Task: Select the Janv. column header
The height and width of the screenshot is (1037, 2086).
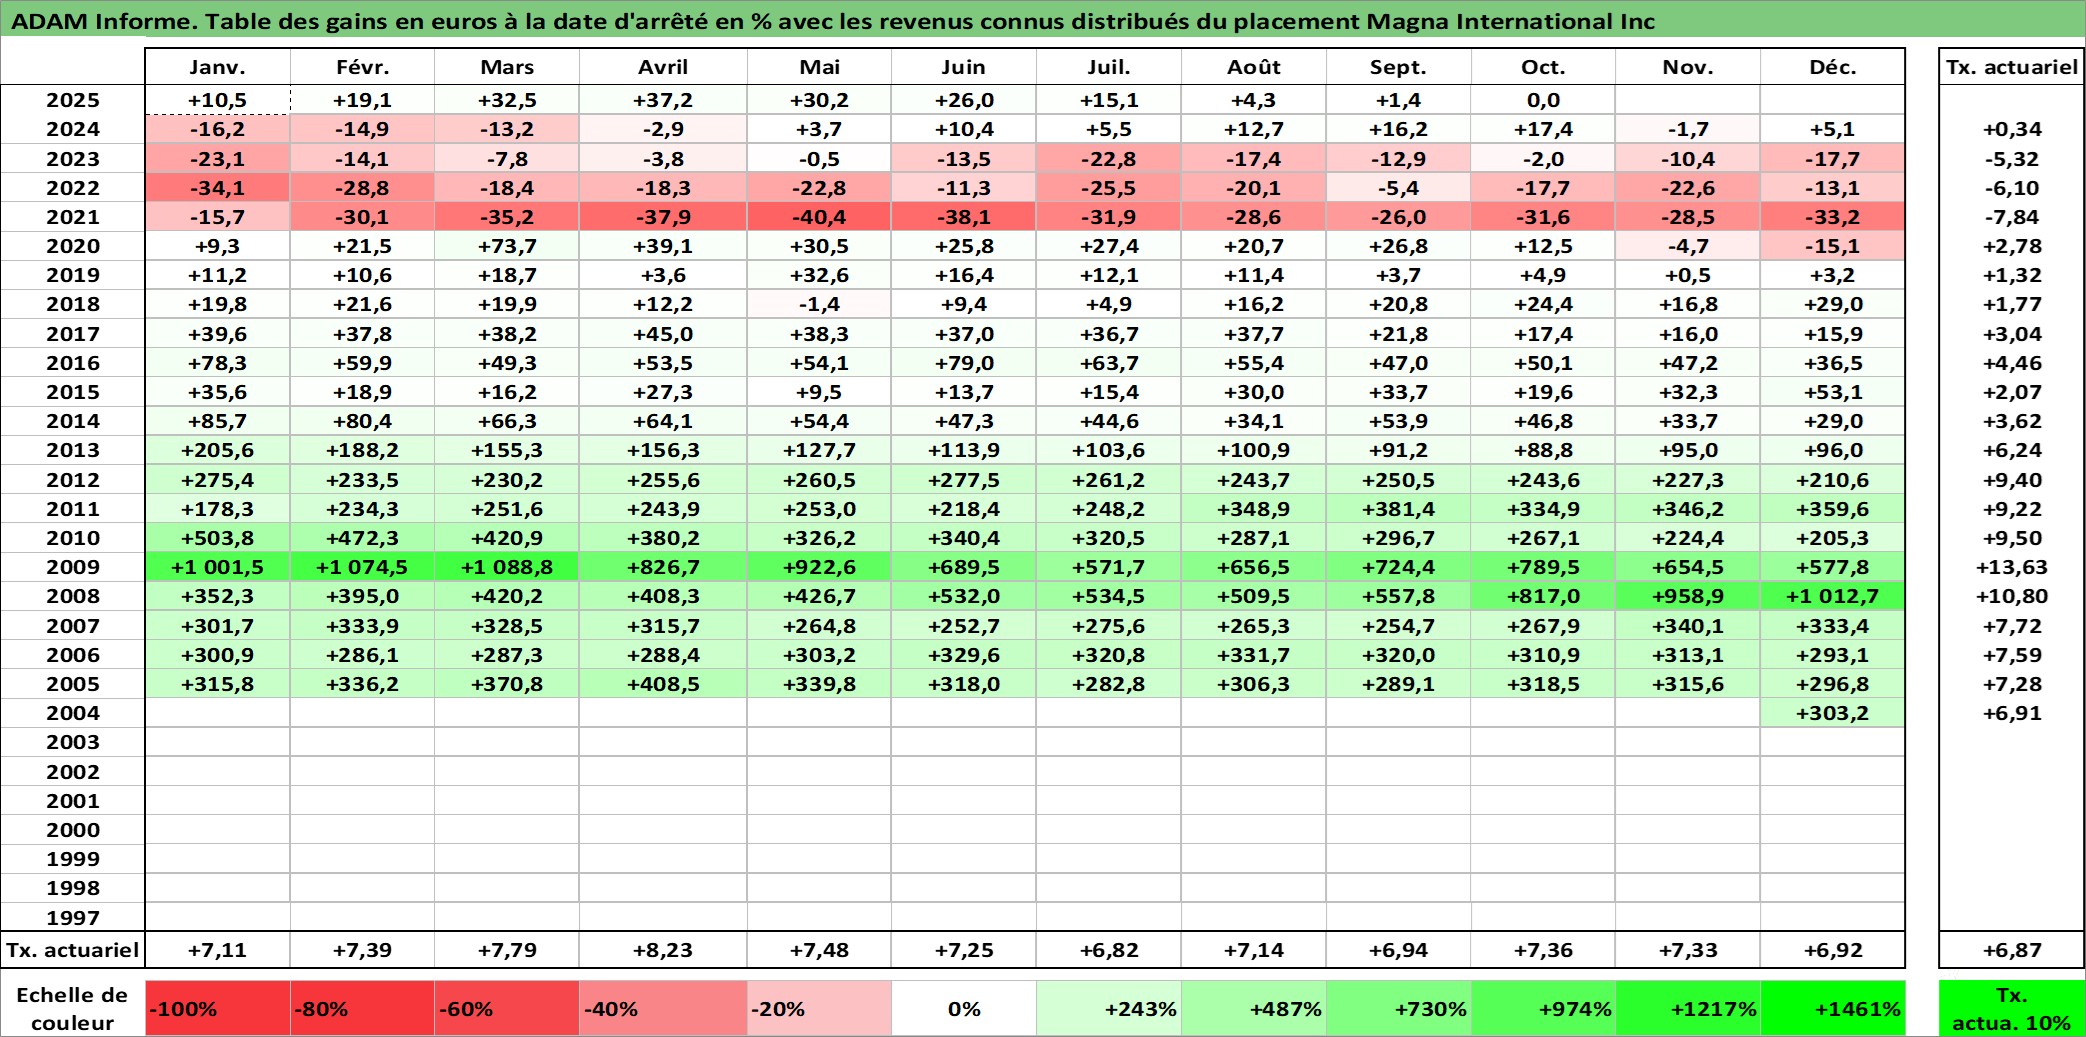Action: 217,67
